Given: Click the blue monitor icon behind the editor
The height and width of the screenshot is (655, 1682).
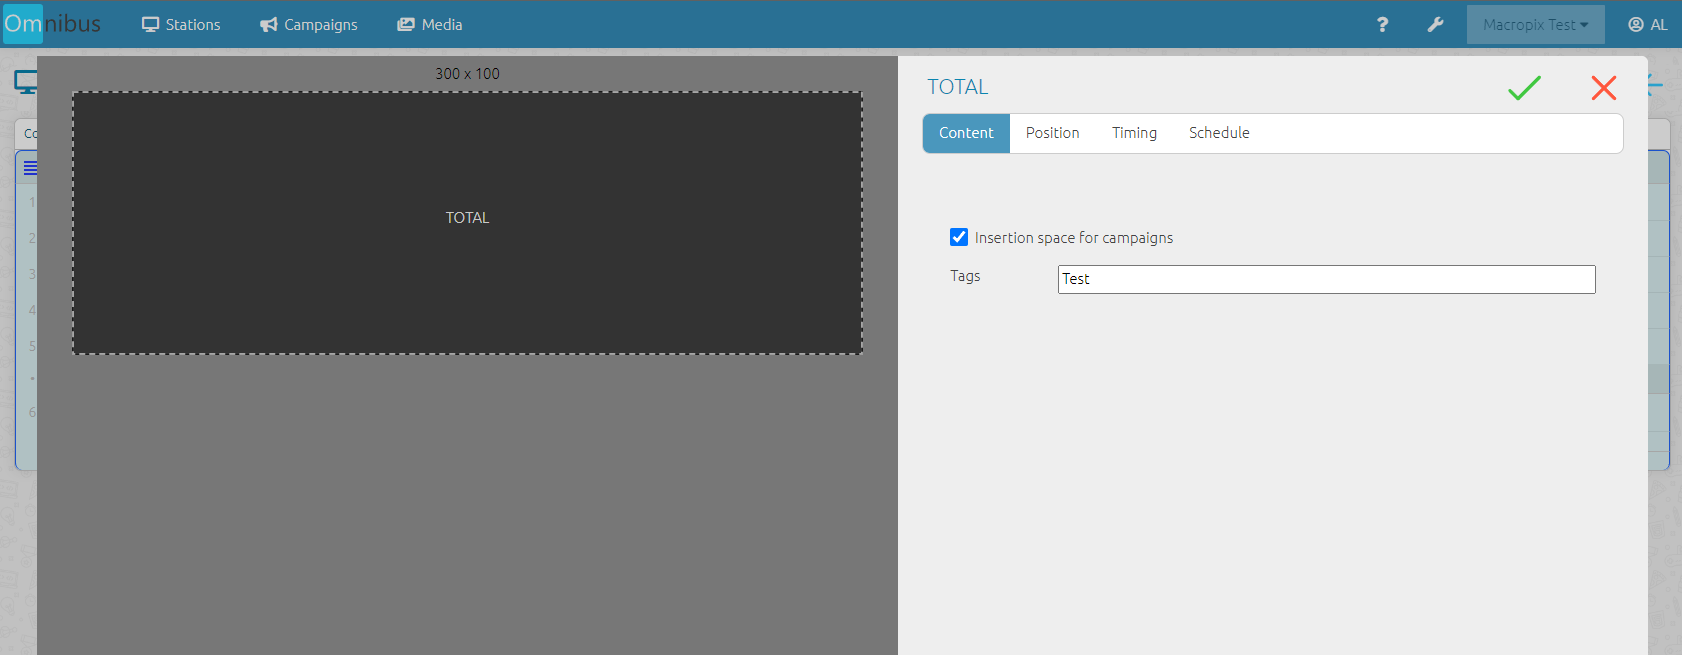Looking at the screenshot, I should [24, 82].
